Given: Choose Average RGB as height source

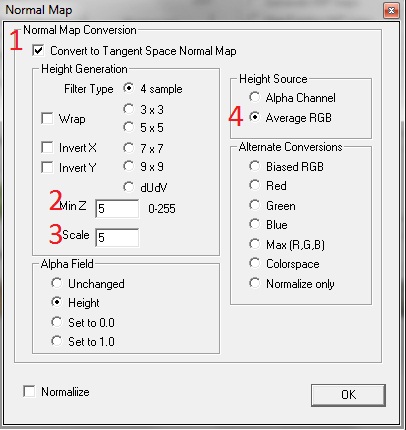Looking at the screenshot, I should tap(254, 117).
